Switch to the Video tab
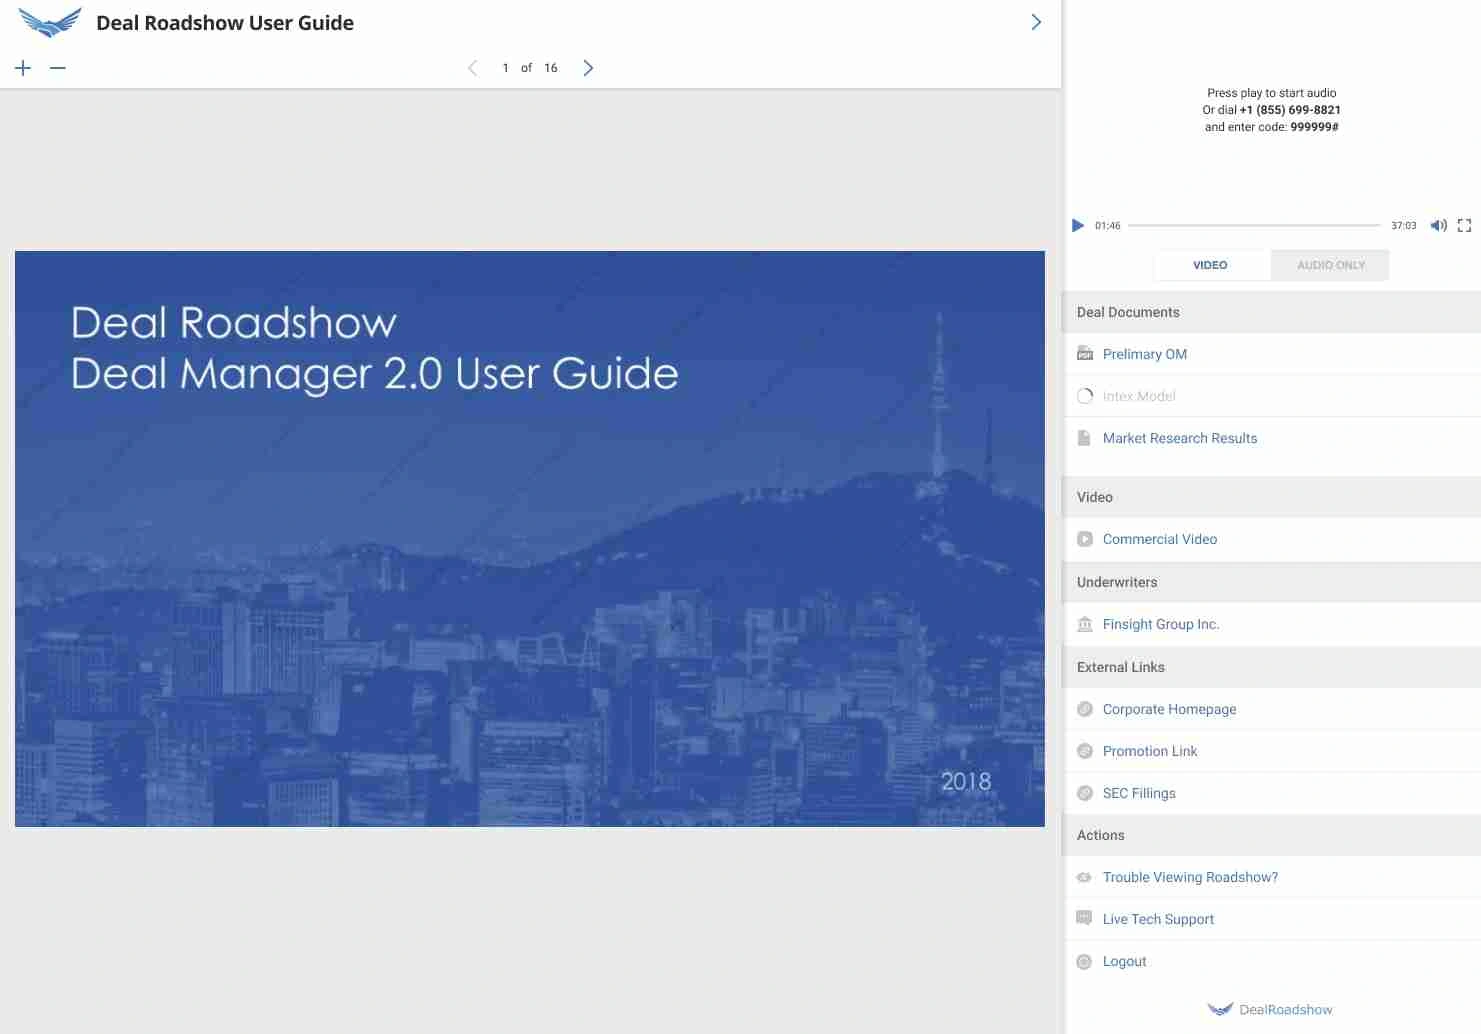The image size is (1481, 1034). point(1210,265)
